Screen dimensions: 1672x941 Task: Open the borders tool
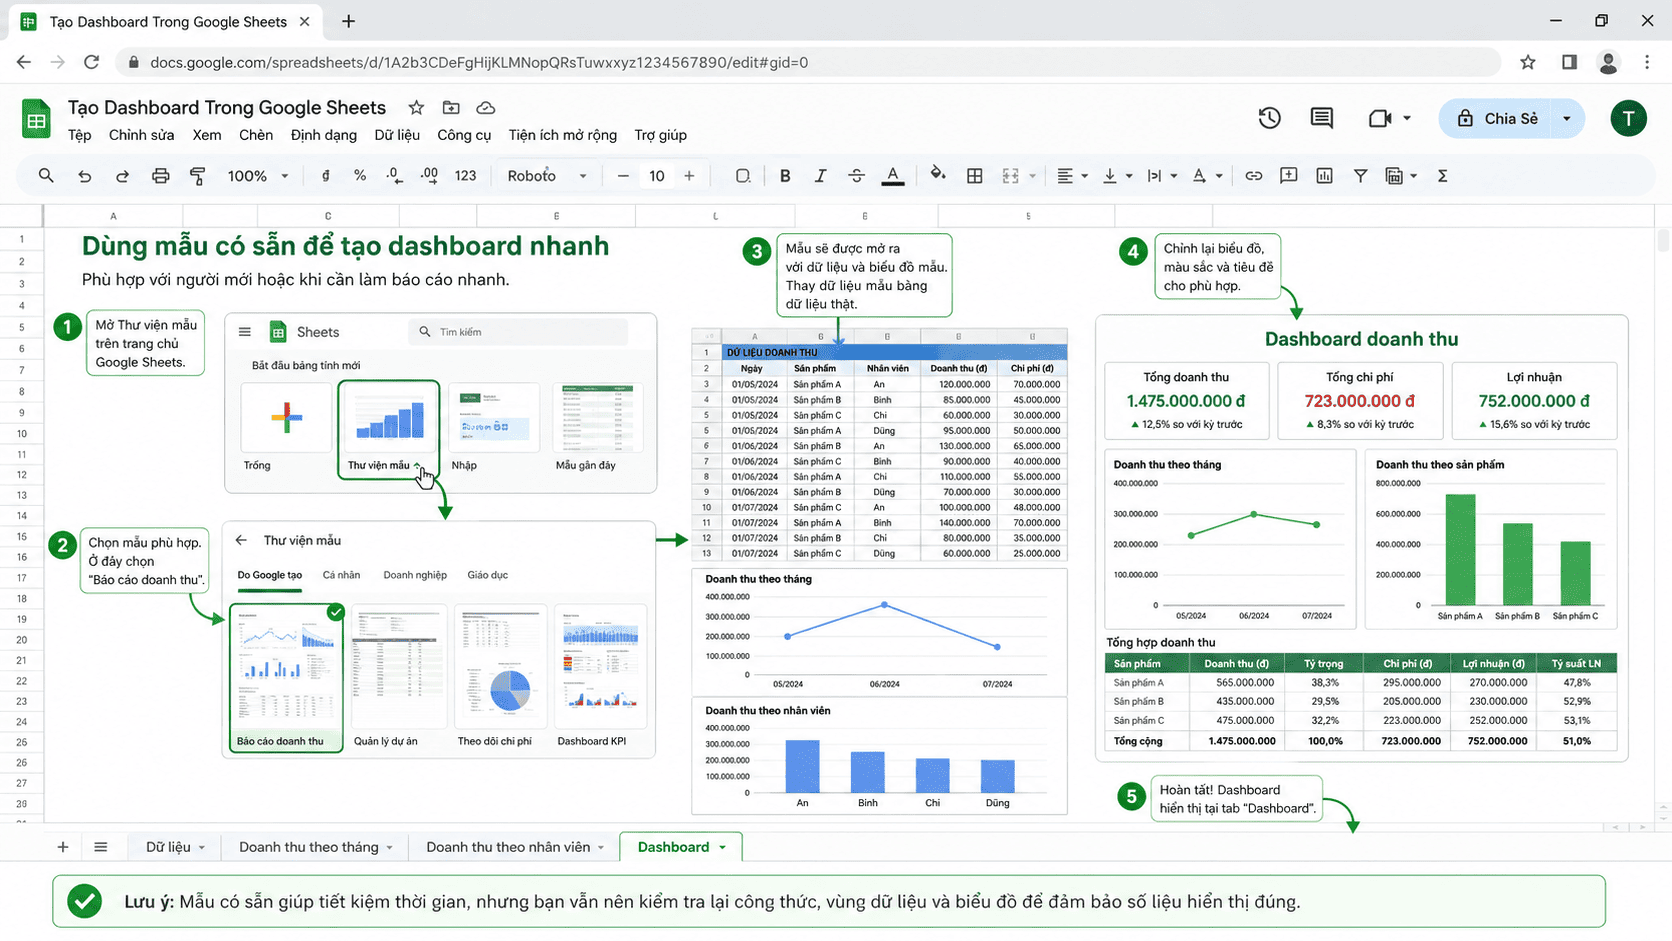coord(974,176)
